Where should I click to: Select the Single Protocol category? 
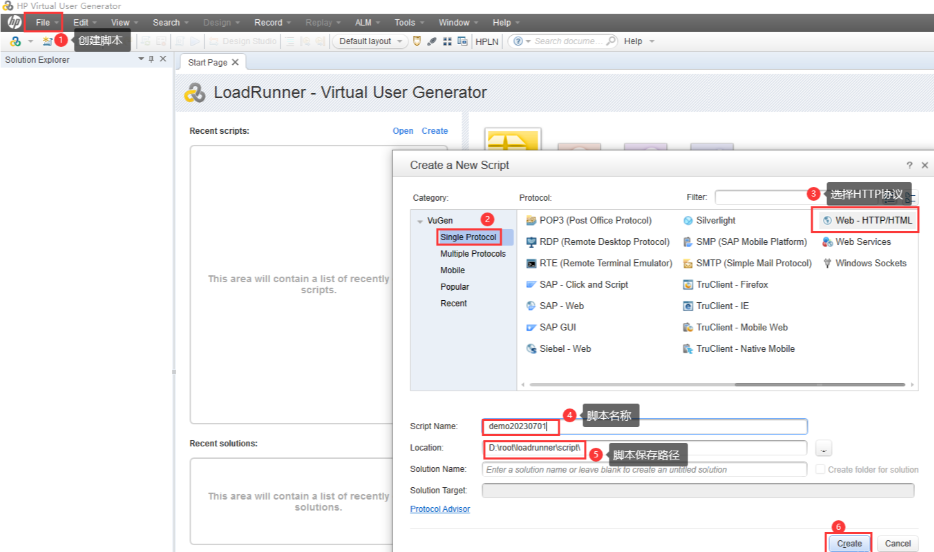(x=468, y=237)
